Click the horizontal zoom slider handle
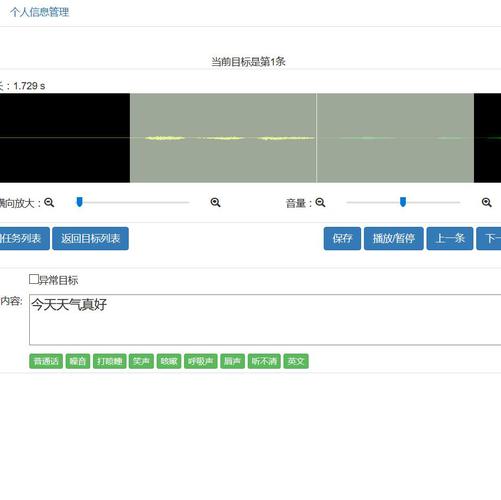This screenshot has width=501, height=500. click(79, 202)
